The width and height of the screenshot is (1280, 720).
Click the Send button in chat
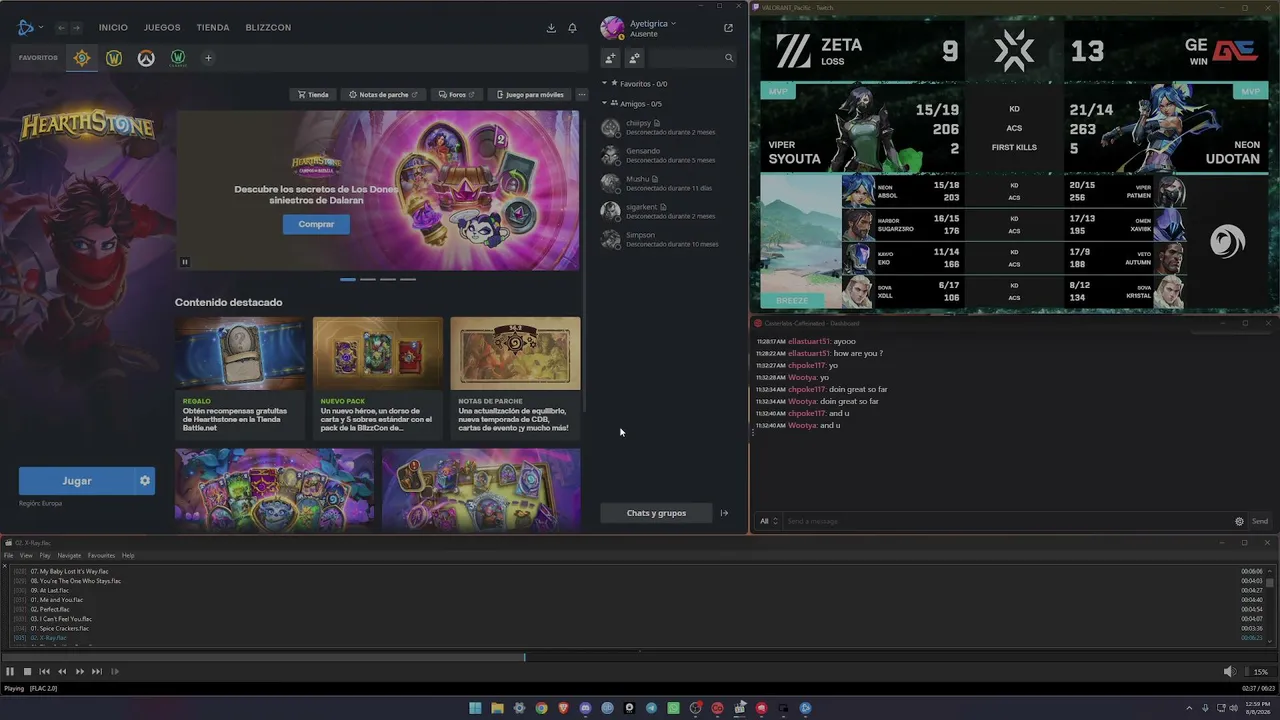coord(1260,521)
